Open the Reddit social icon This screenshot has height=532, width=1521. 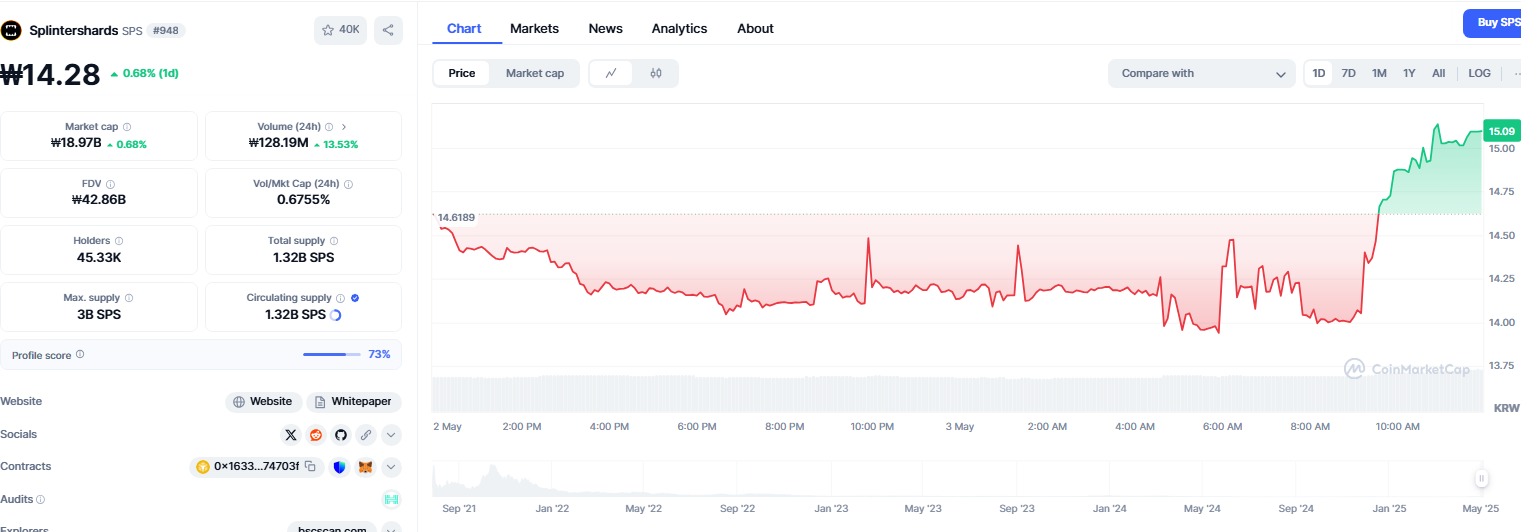(x=316, y=435)
